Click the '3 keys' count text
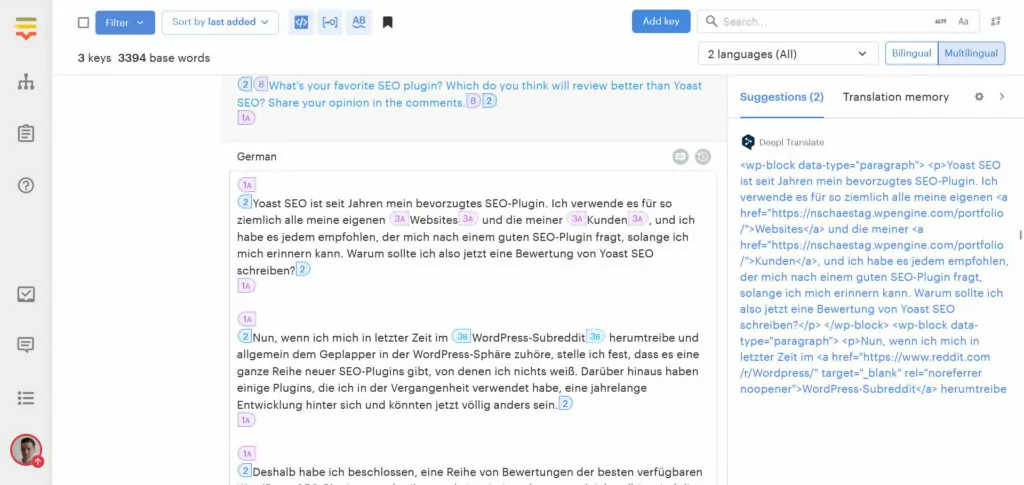Viewport: 1024px width, 485px height. tap(94, 58)
